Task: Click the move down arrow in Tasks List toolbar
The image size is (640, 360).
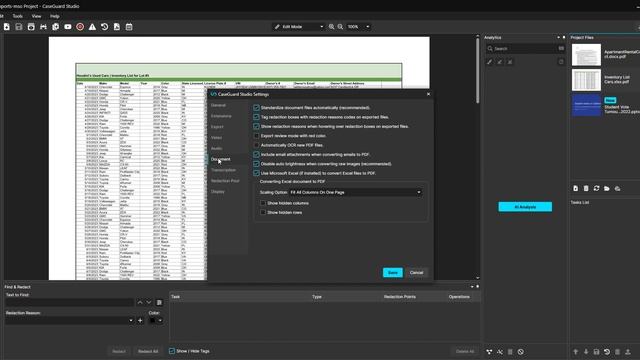Action: pyautogui.click(x=586, y=352)
